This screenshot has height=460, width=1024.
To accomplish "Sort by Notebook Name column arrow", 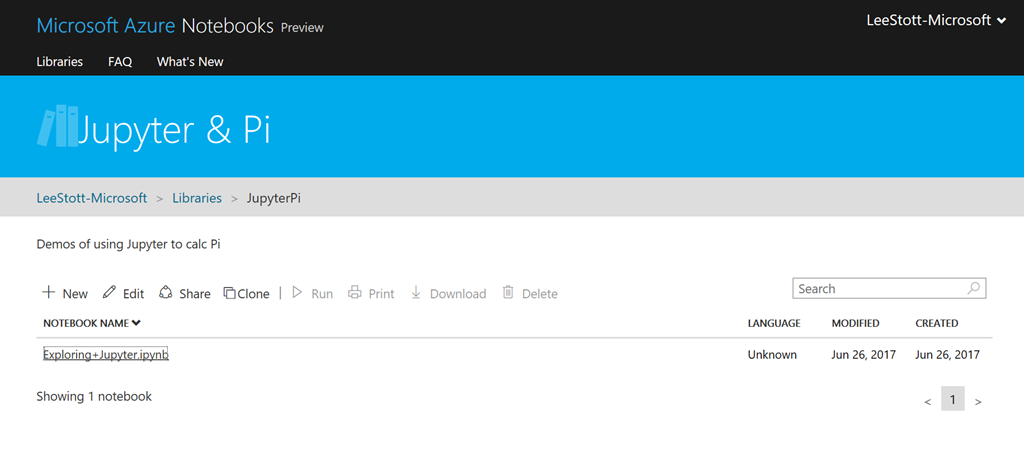I will tap(136, 323).
